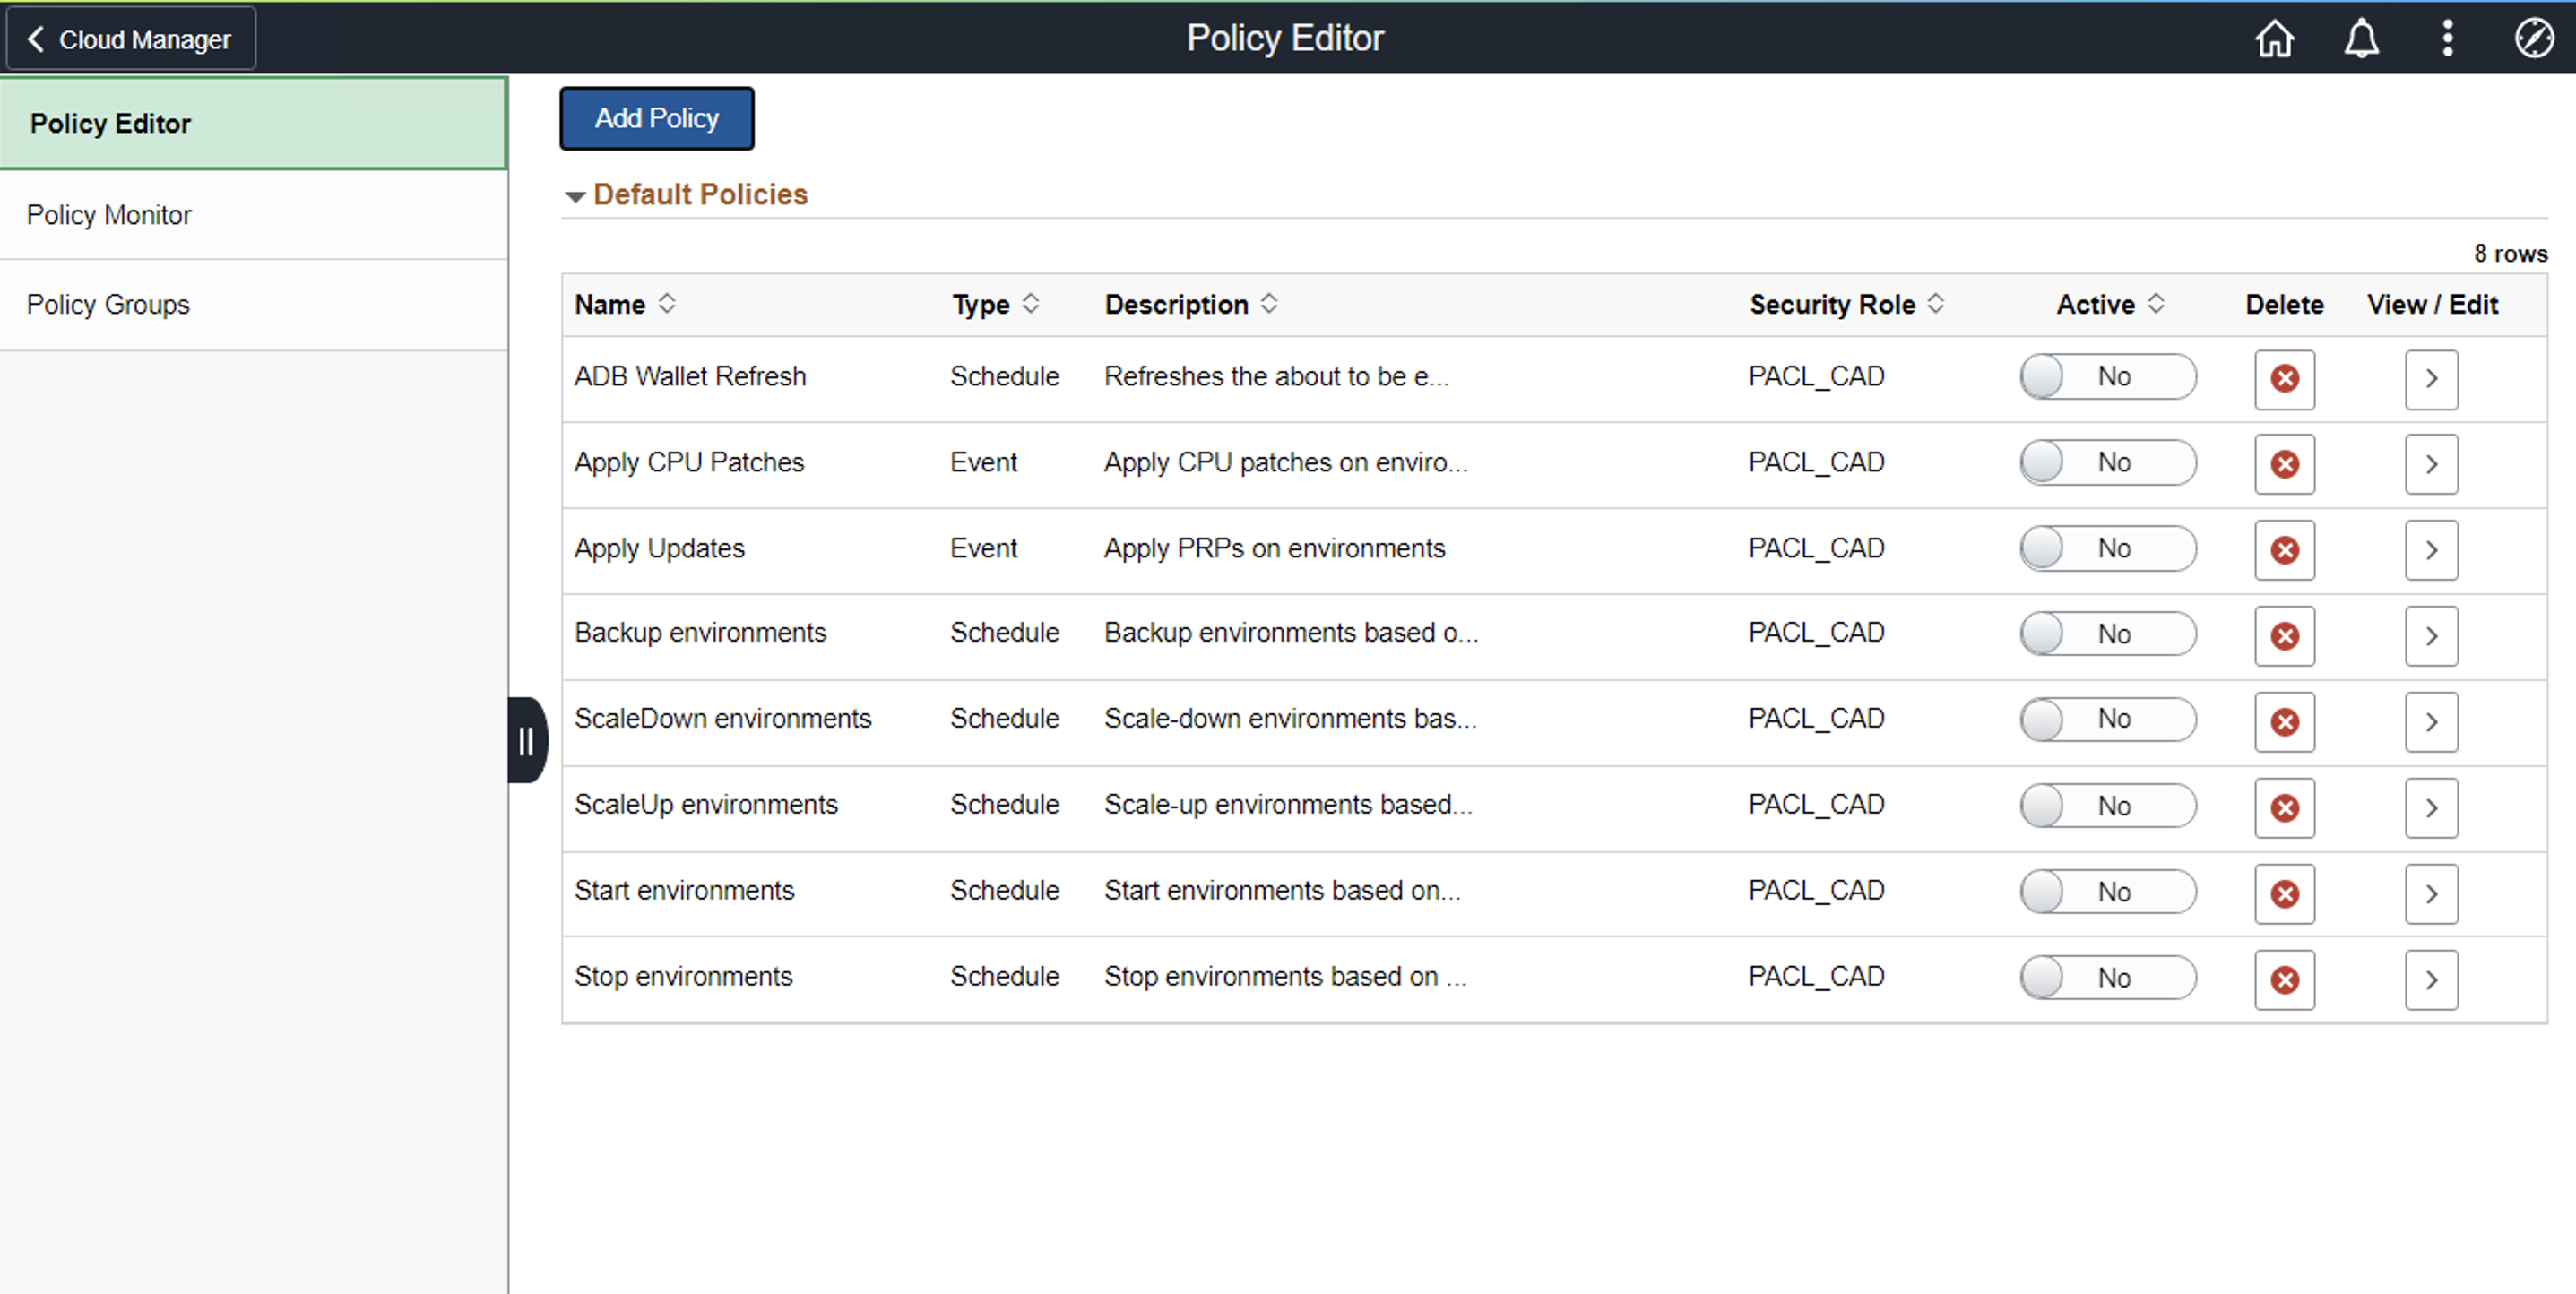The image size is (2576, 1294).
Task: Delete the ScaleUp environments policy
Action: pos(2284,808)
